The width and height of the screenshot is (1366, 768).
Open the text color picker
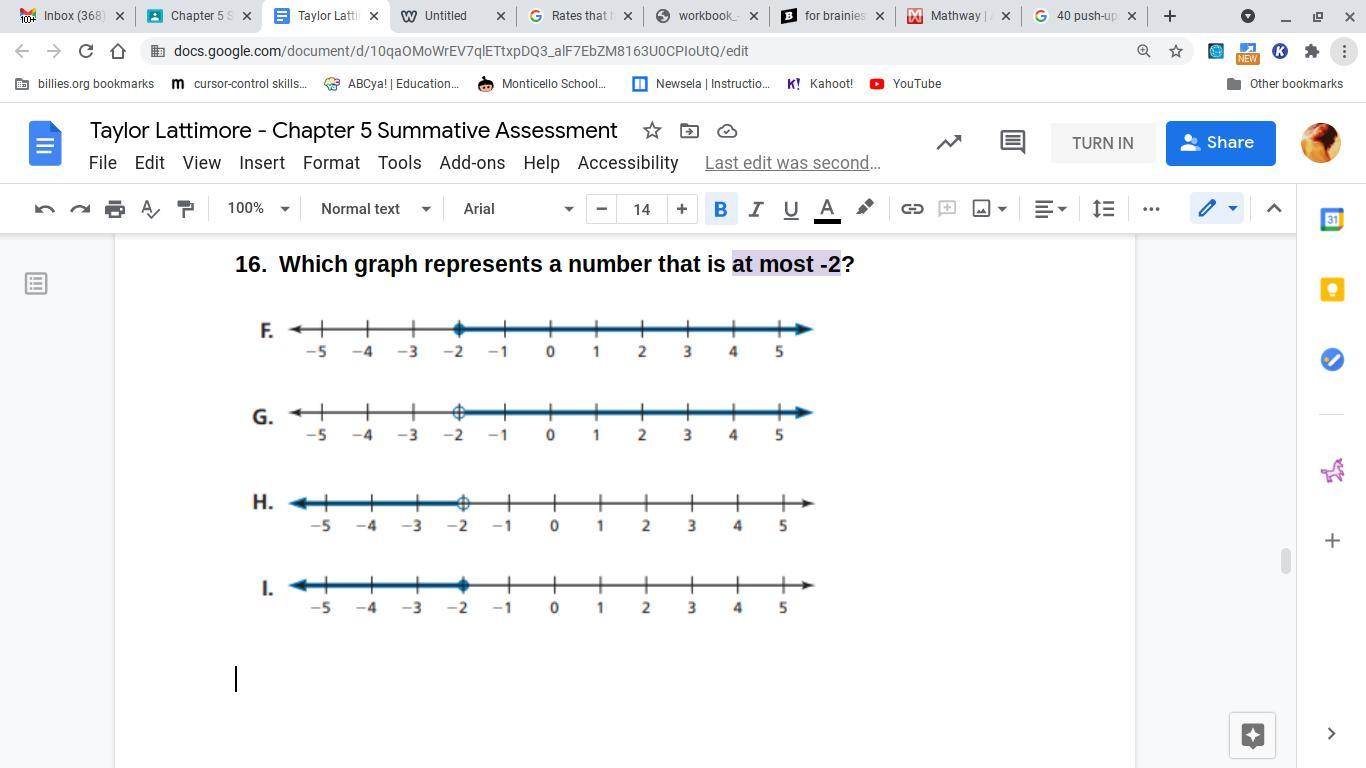tap(826, 209)
